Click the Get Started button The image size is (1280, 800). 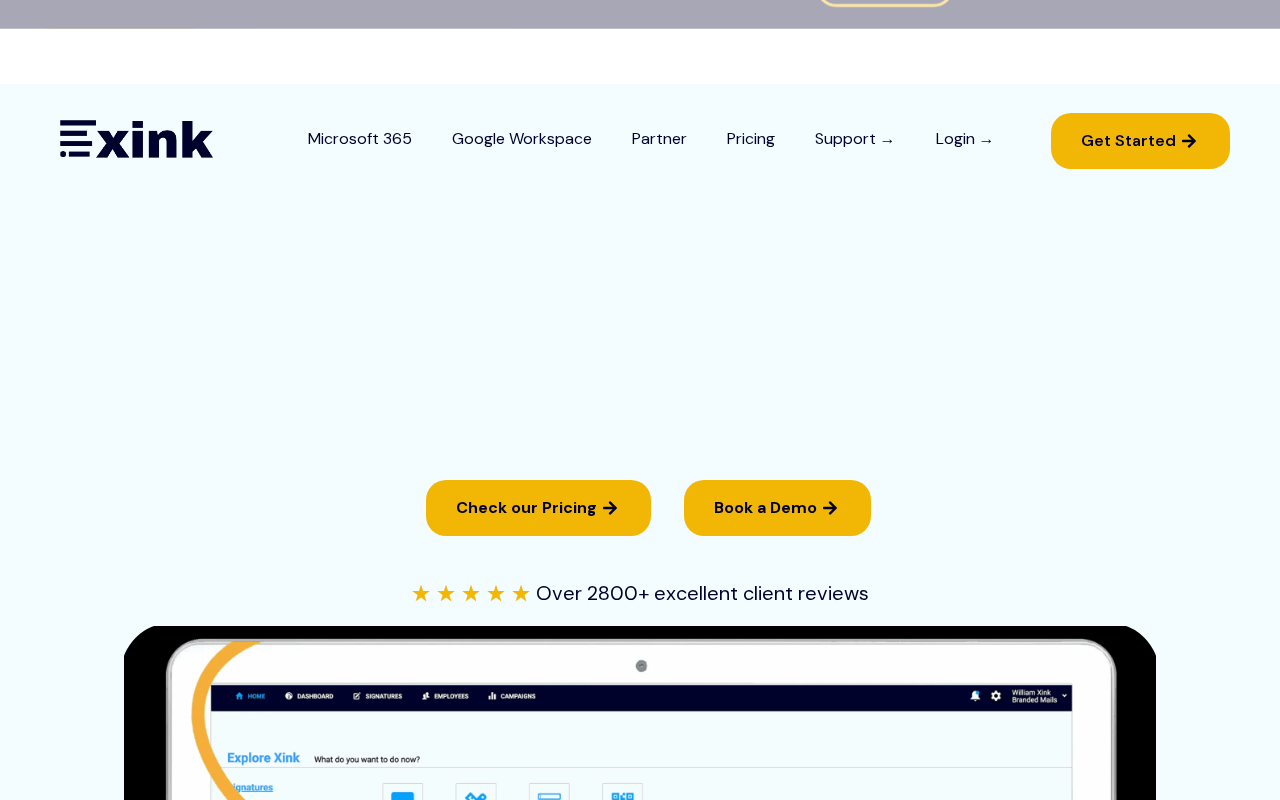1140,141
